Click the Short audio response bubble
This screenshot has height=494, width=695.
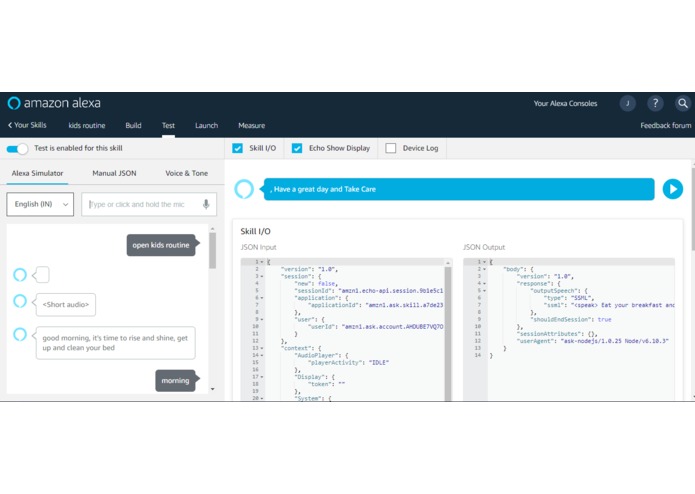[66, 304]
